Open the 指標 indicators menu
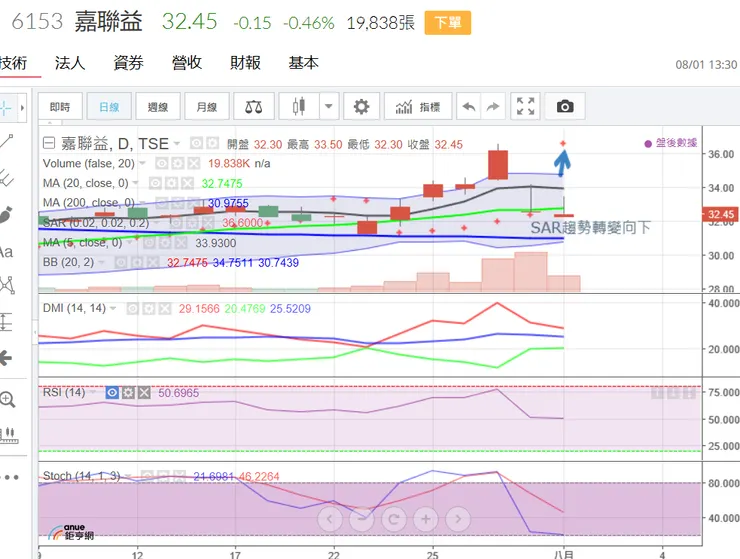 418,107
